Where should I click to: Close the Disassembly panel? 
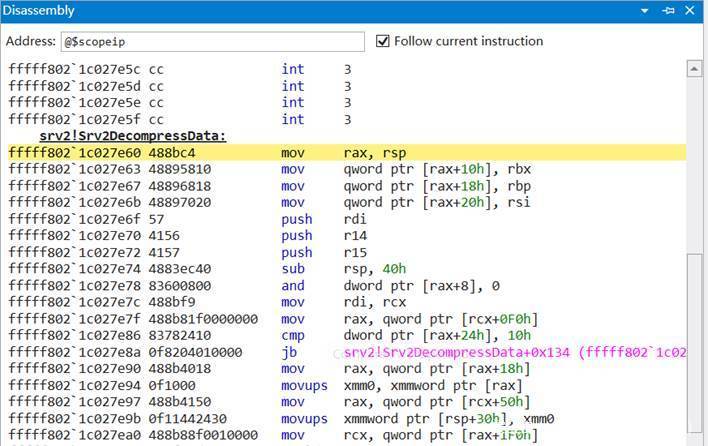(x=692, y=11)
